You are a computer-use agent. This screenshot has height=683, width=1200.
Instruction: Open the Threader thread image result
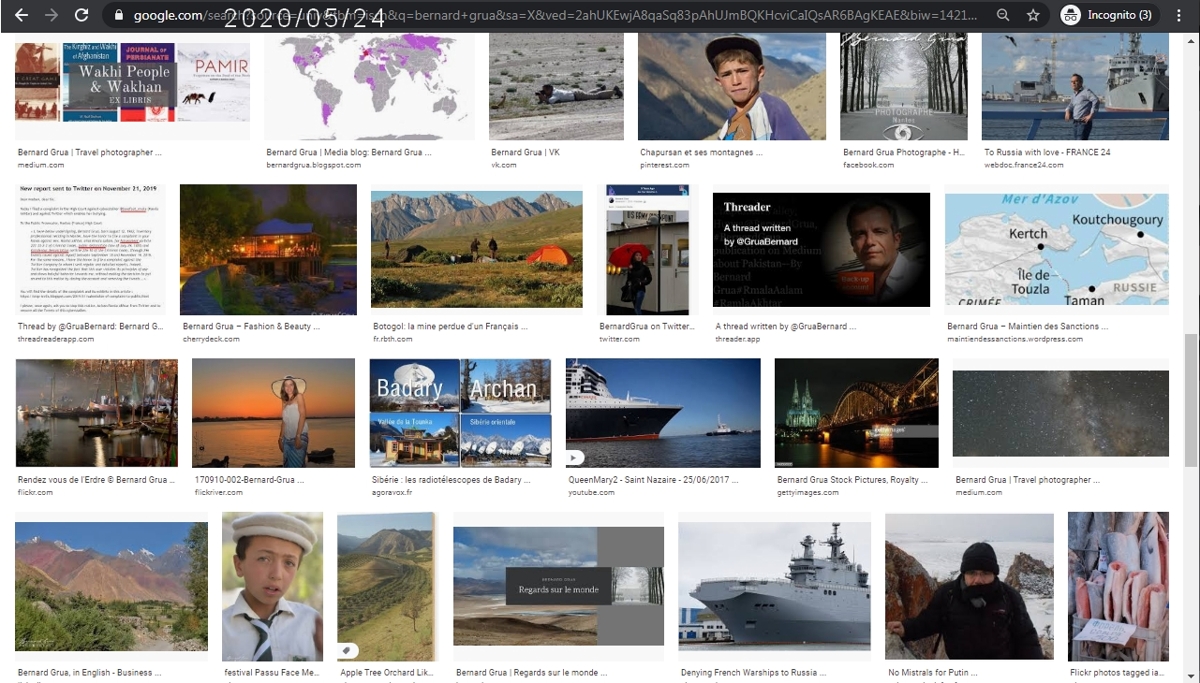821,250
